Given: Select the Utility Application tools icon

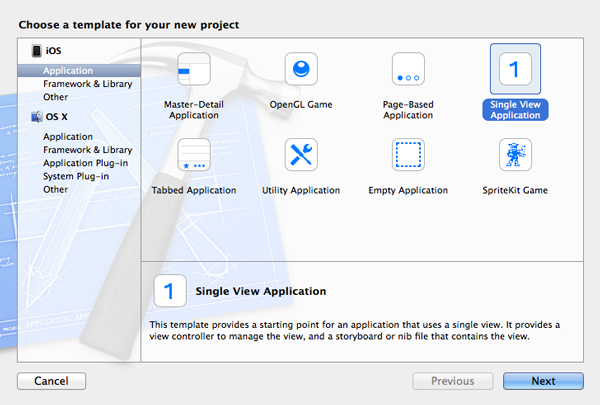Looking at the screenshot, I should click(301, 156).
